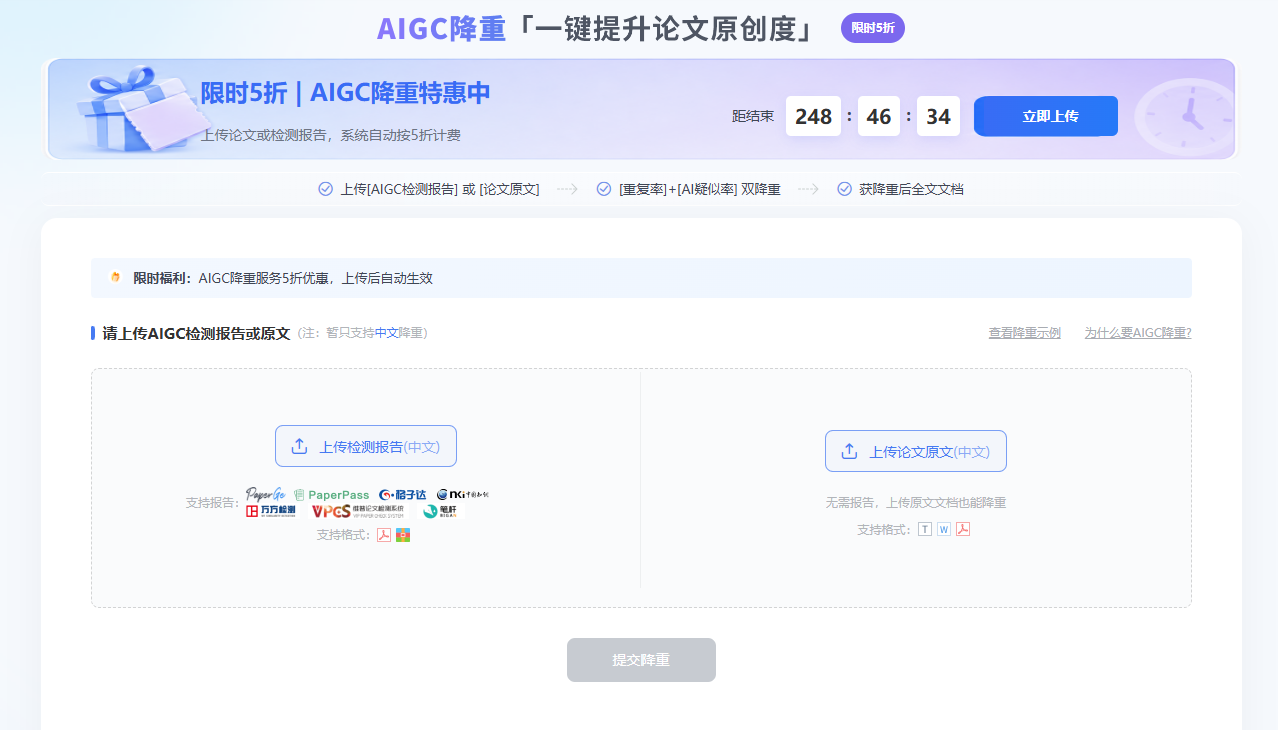The height and width of the screenshot is (730, 1278).
Task: Click the note (注：暂只支持中文降重)
Action: tap(363, 333)
